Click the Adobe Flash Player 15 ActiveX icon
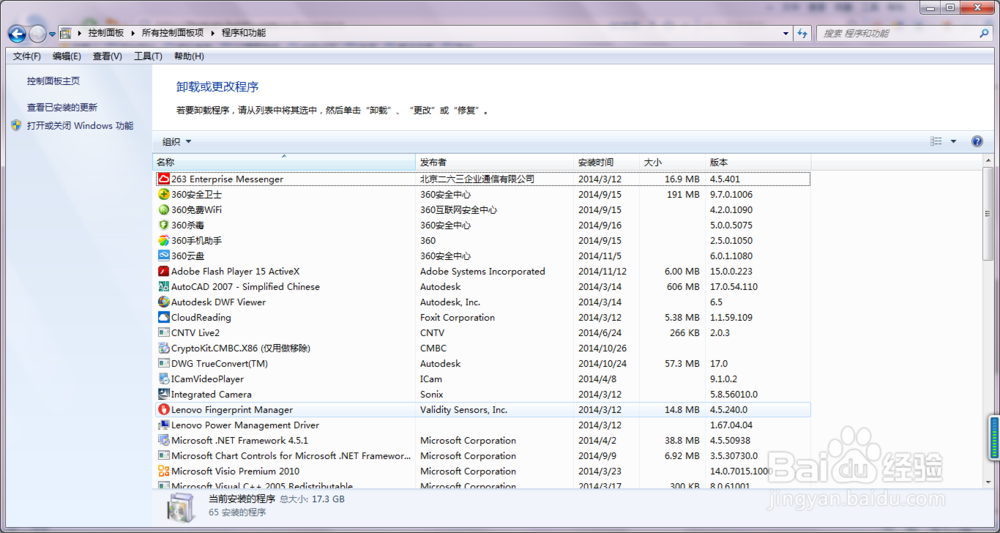Screen dimensions: 1000x533 click(163, 271)
